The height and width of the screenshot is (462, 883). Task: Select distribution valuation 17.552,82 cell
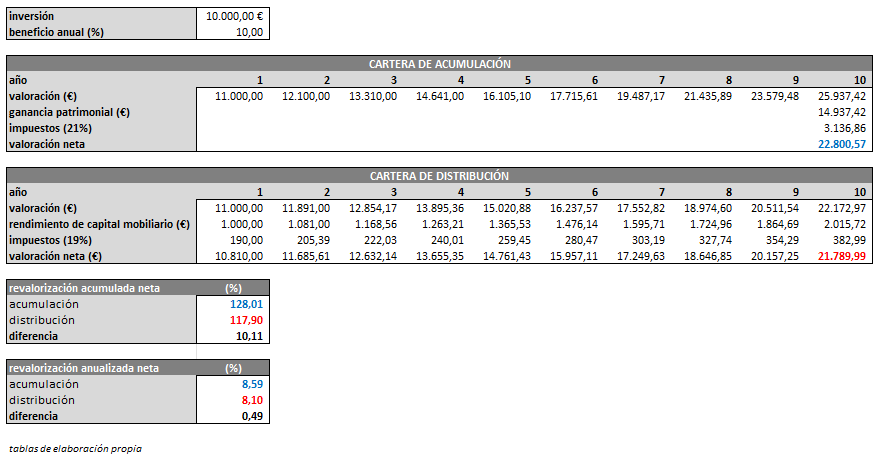641,208
